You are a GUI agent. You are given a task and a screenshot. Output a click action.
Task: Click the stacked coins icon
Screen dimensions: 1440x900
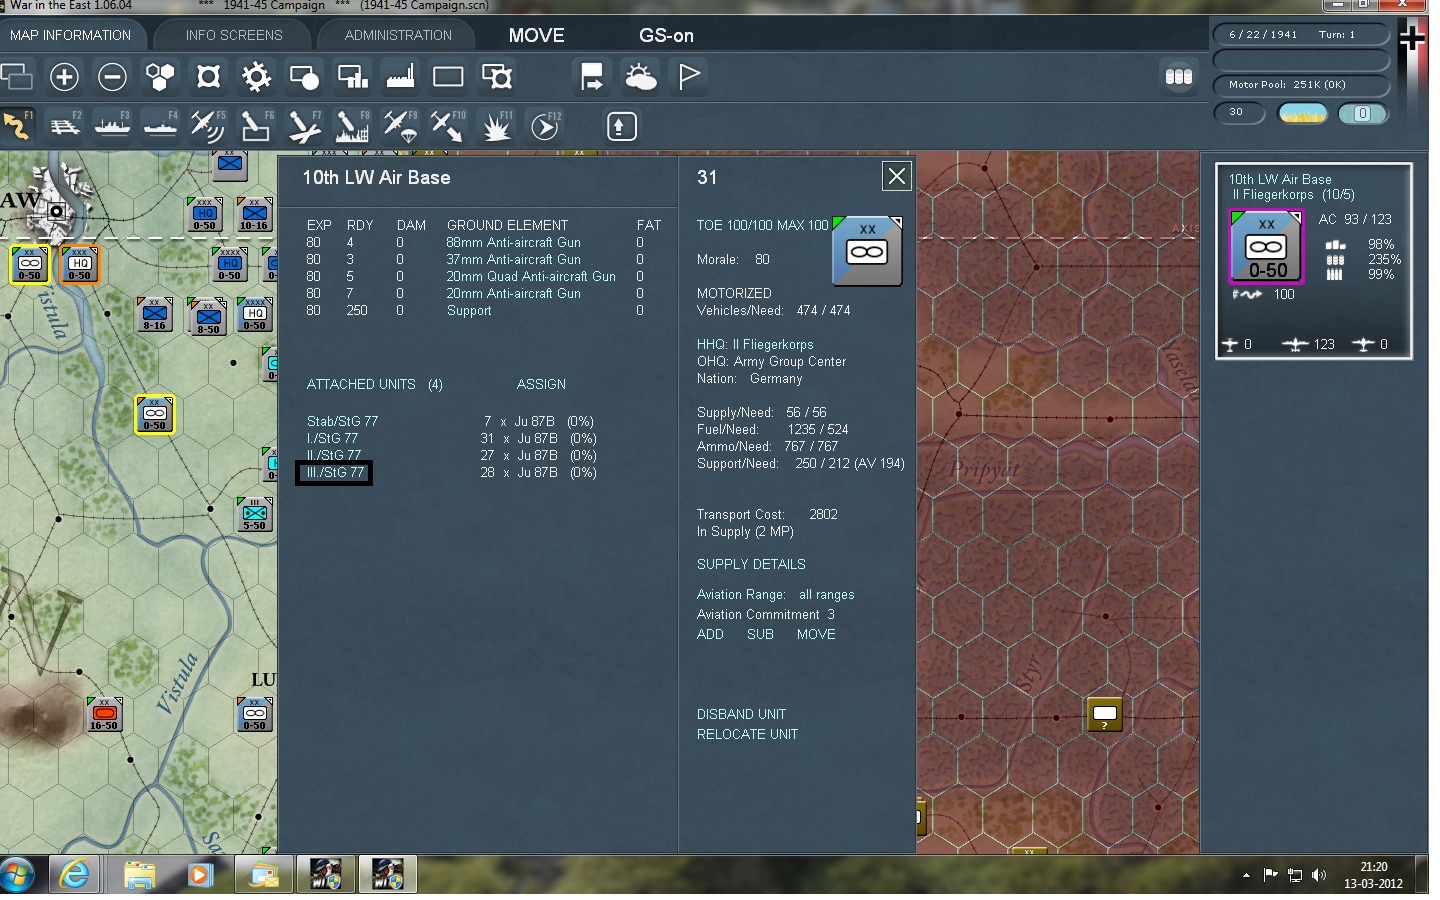pos(1179,77)
